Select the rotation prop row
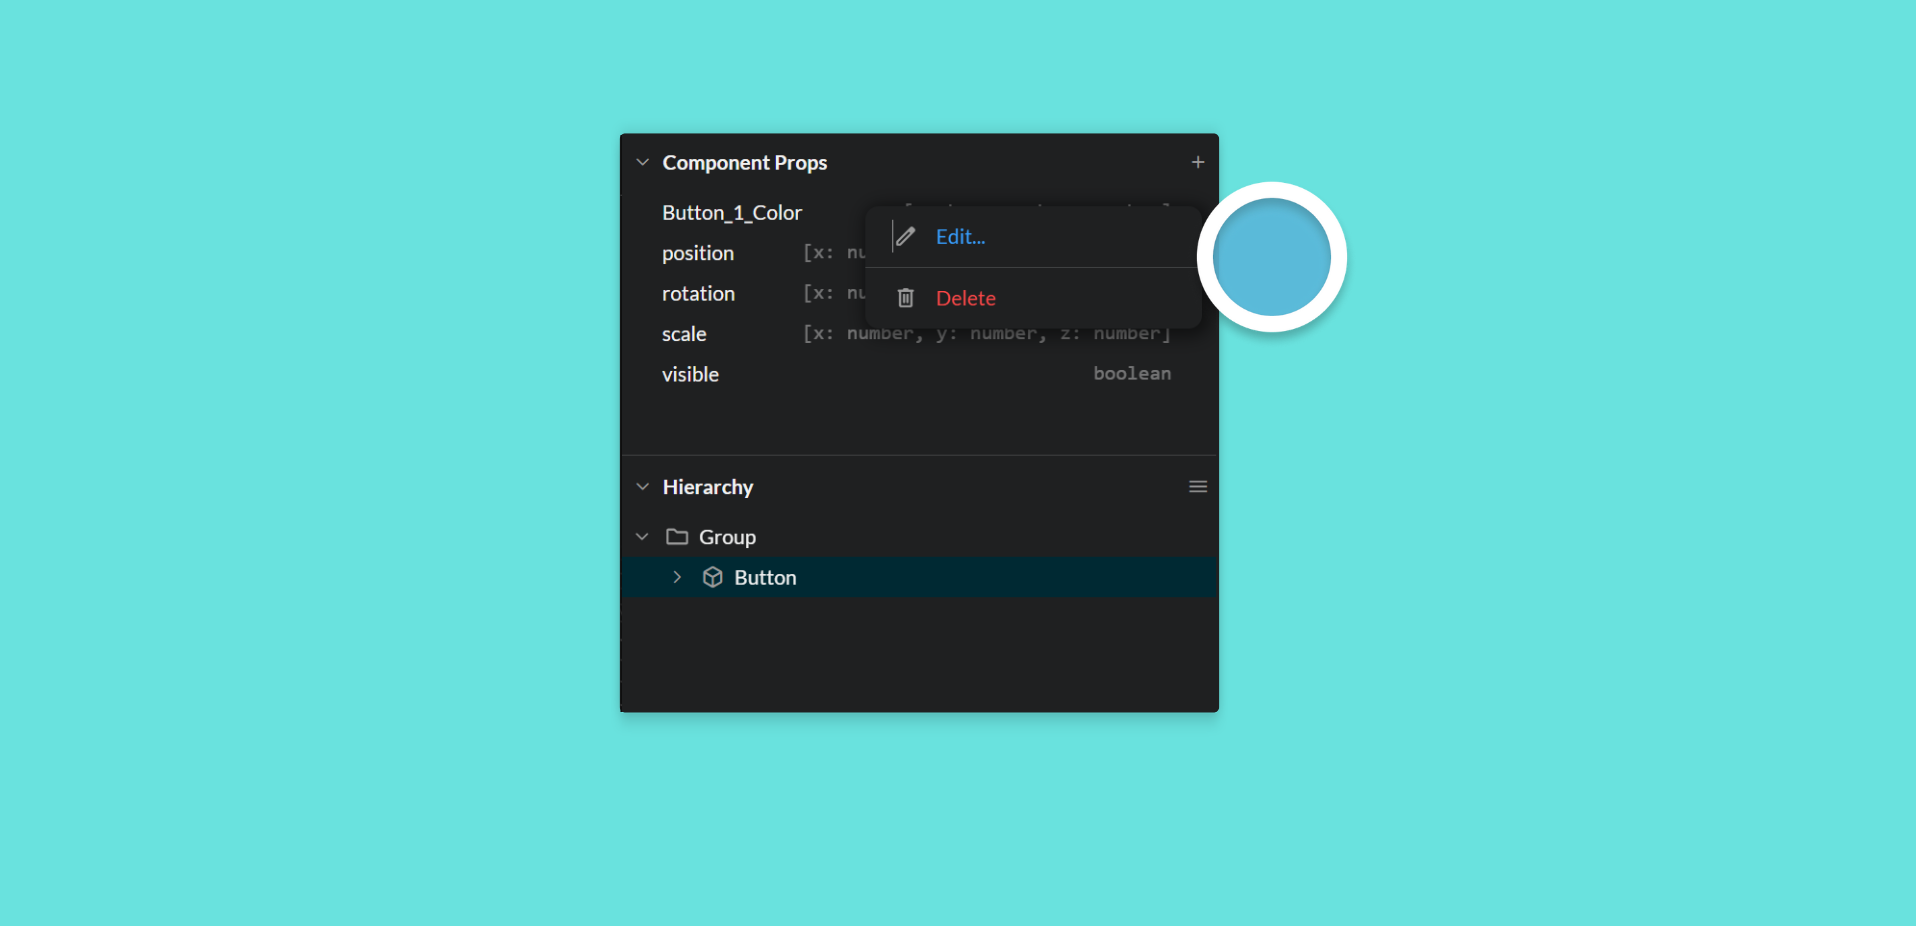 [919, 293]
